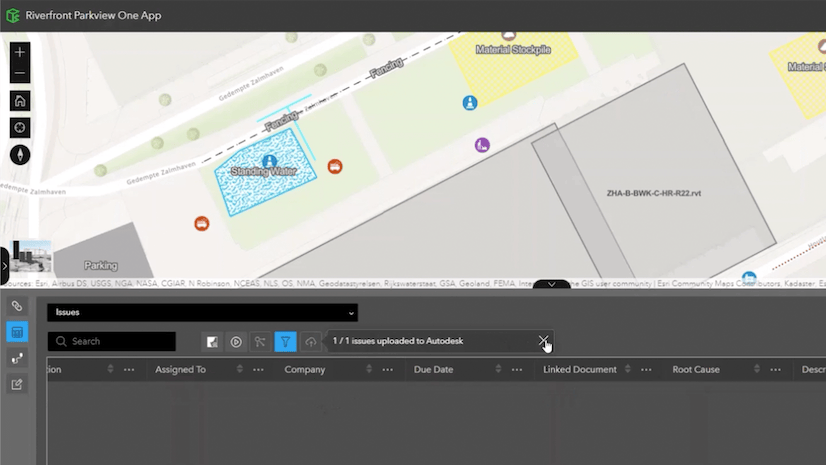
Task: Click upload to cloud icon
Action: click(310, 342)
